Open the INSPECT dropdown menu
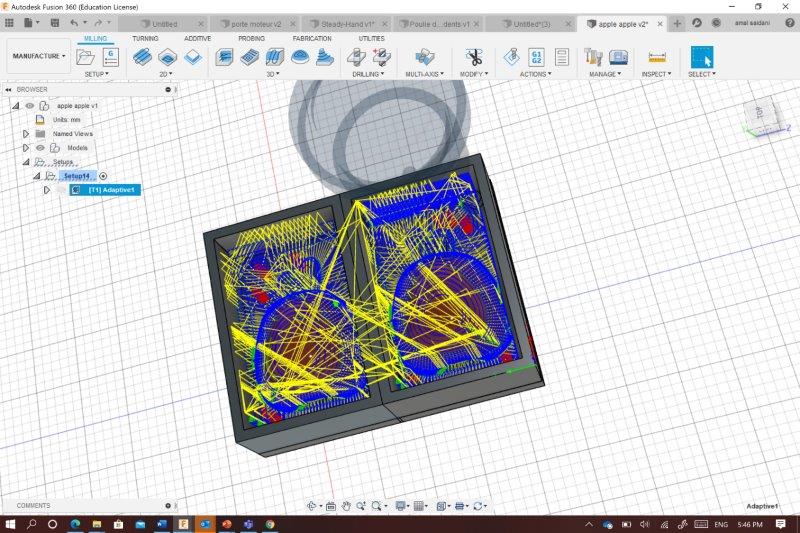 click(656, 74)
